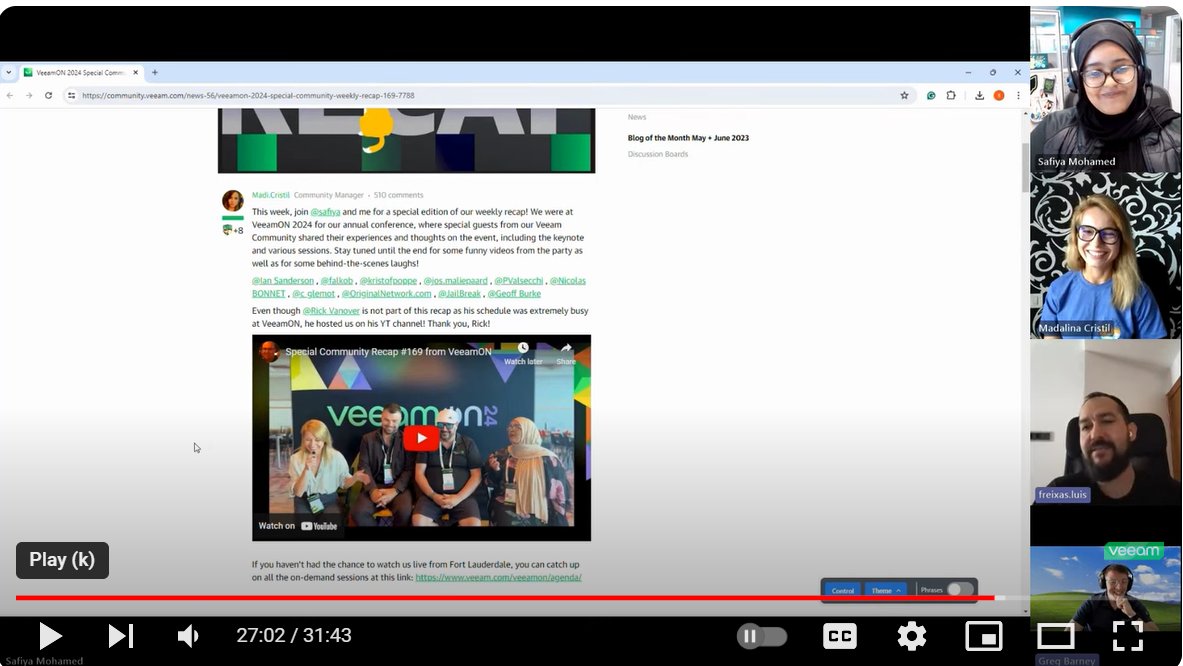Select Madalina Cristil's video tile

[1105, 256]
